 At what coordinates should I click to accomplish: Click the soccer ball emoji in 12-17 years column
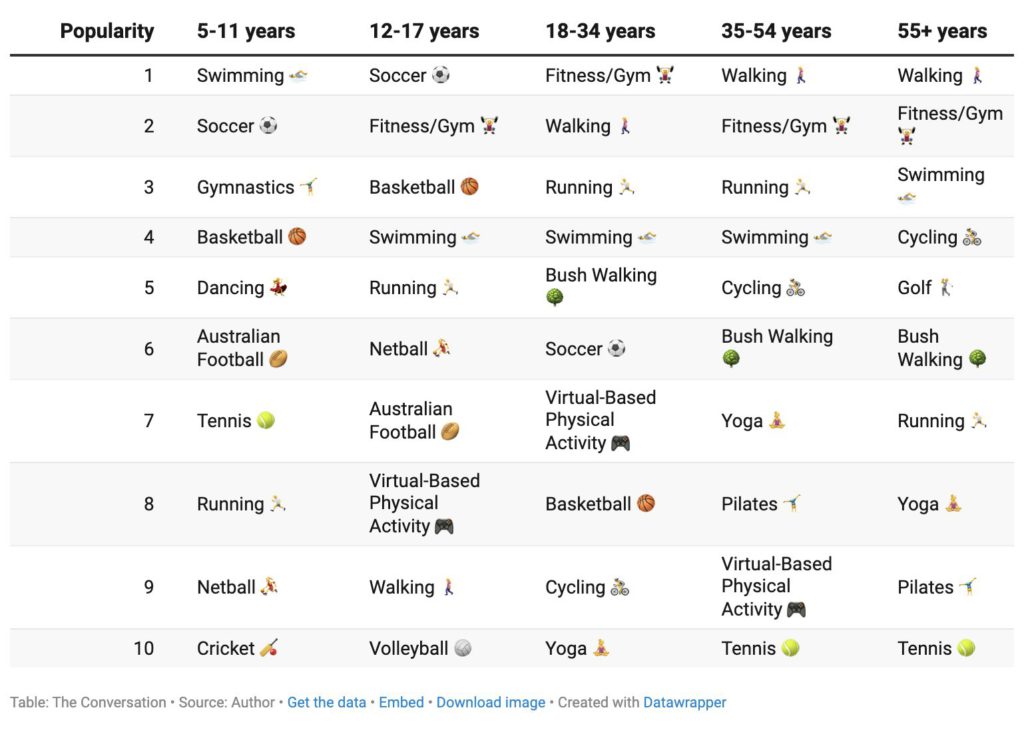coord(441,76)
